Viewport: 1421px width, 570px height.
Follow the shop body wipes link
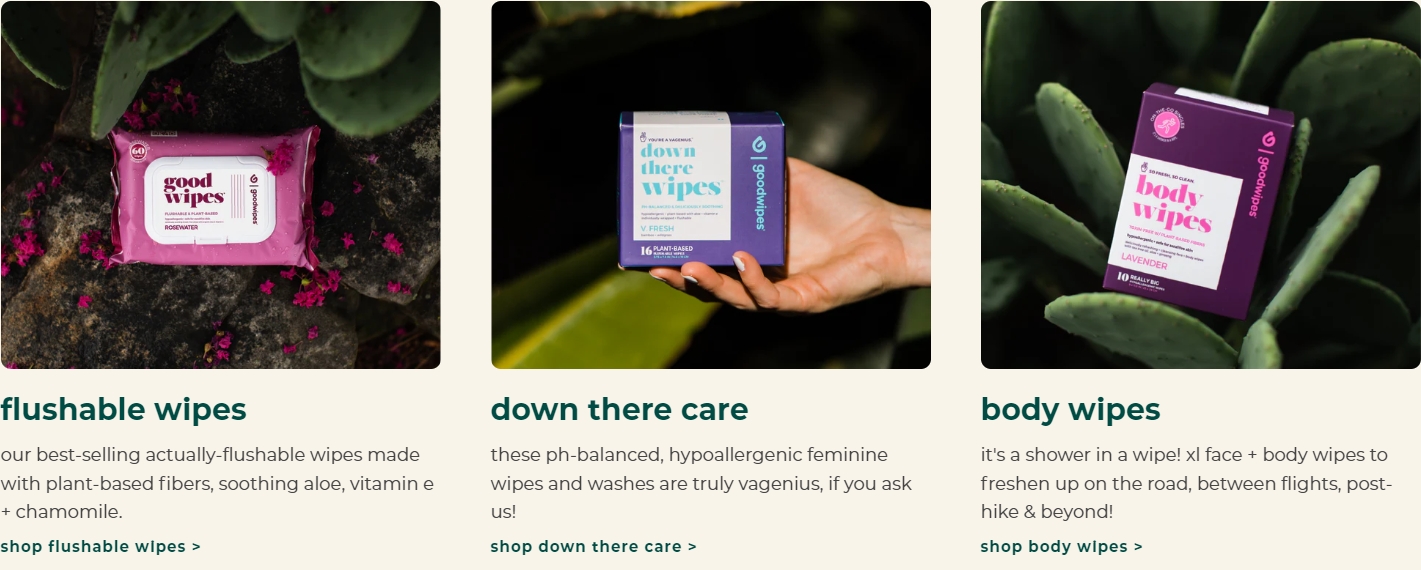click(1061, 546)
